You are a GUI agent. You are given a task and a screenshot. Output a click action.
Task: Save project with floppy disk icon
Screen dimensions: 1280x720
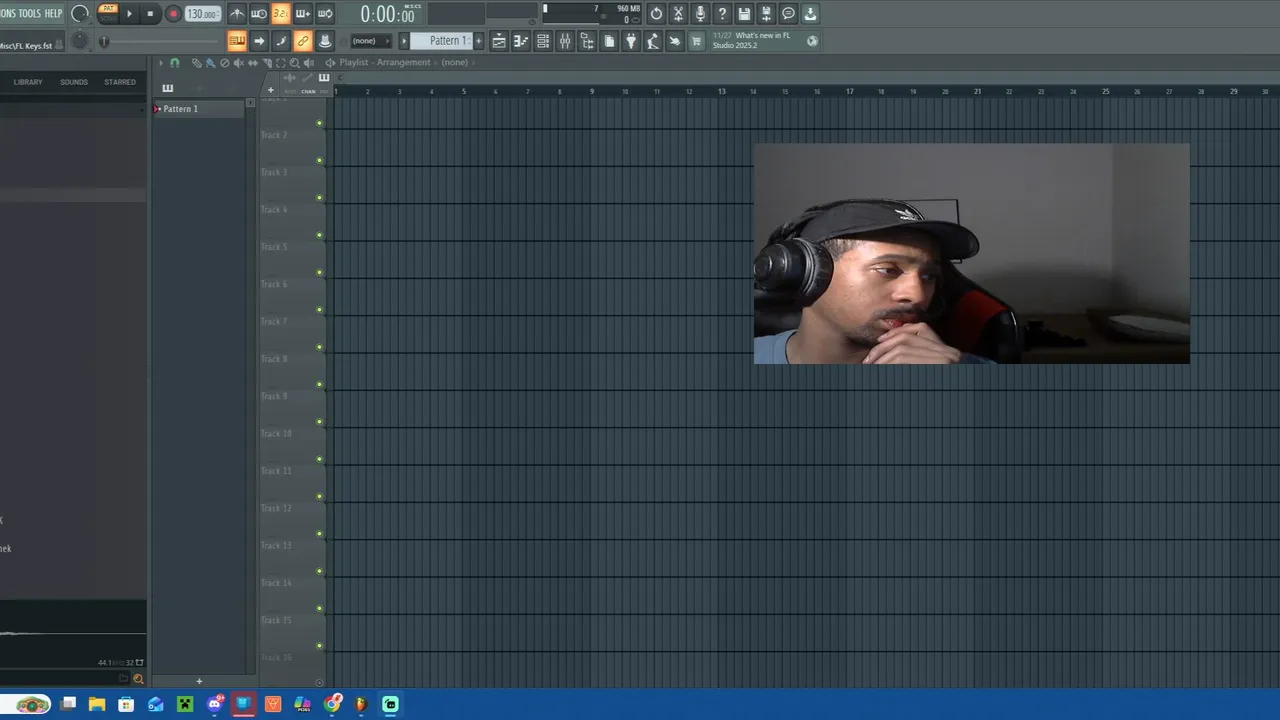click(744, 14)
